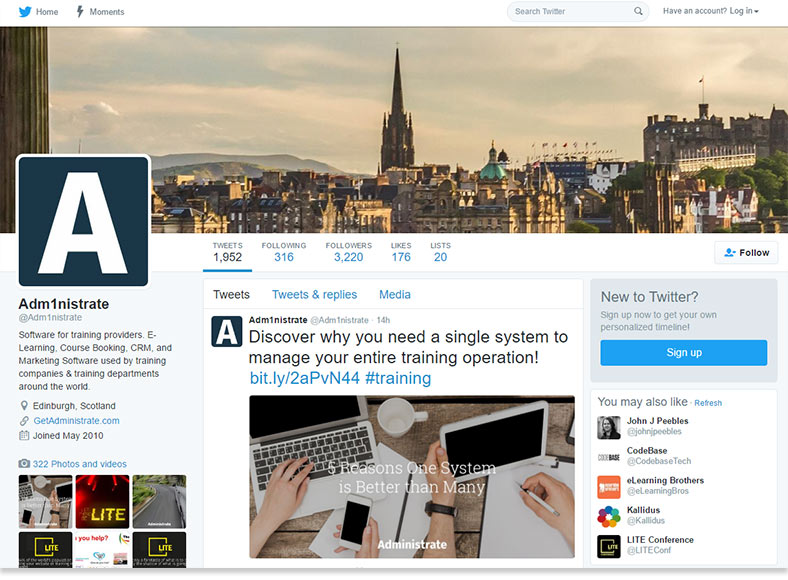This screenshot has width=788, height=580.
Task: Click the Edinburgh, Scotland location text
Action: [x=74, y=406]
